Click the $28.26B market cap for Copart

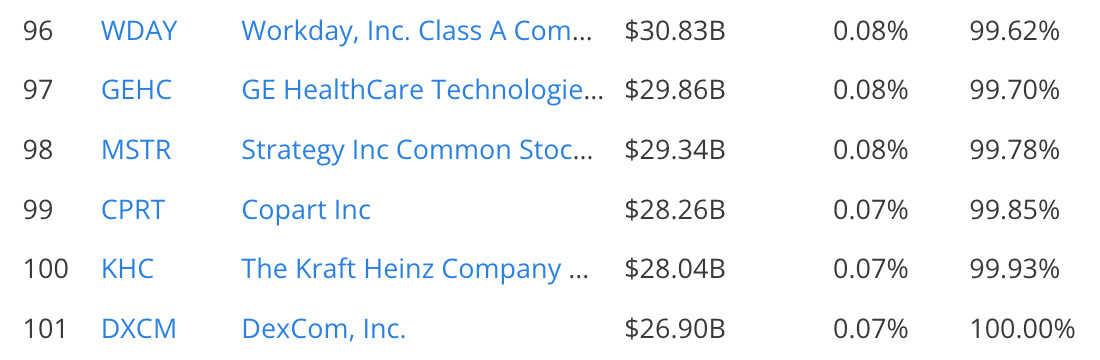(674, 210)
